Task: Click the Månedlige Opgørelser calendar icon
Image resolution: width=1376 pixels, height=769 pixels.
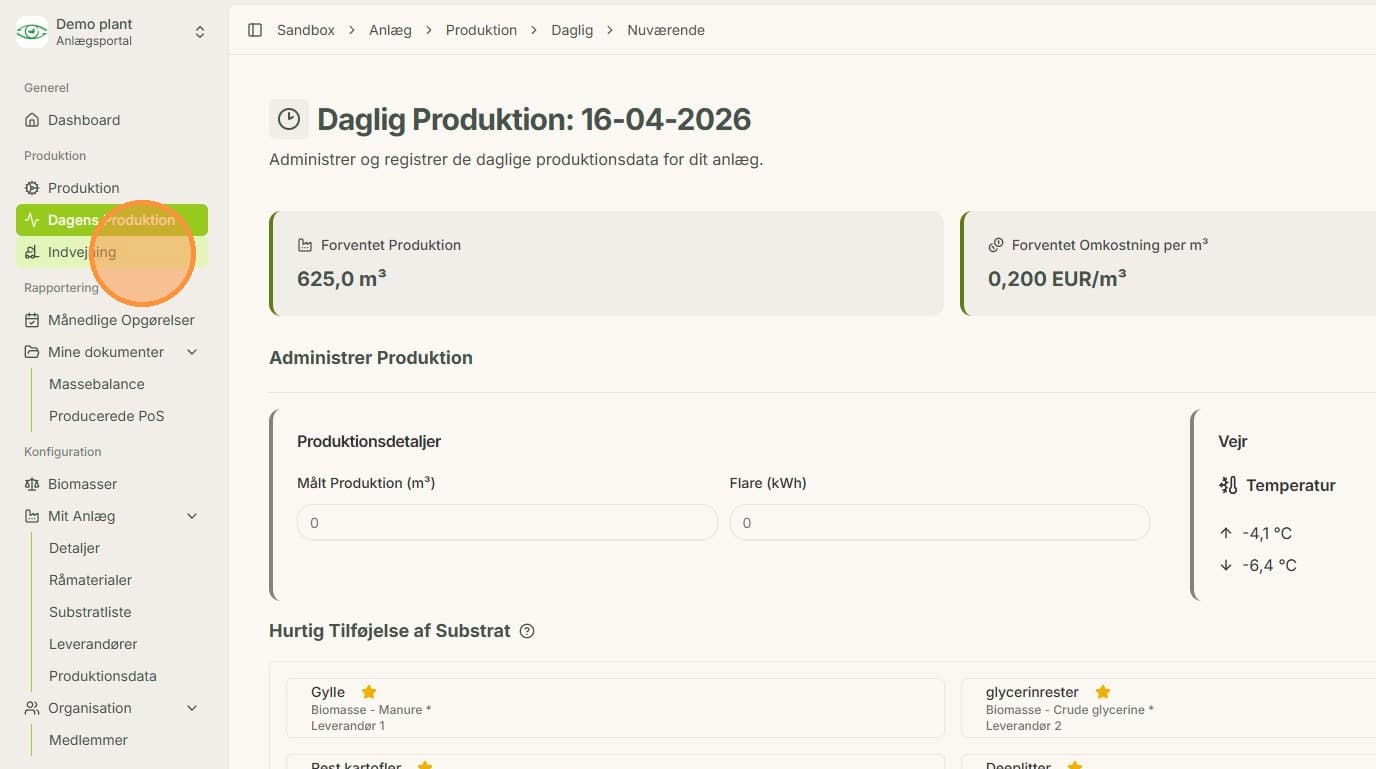Action: (x=32, y=320)
